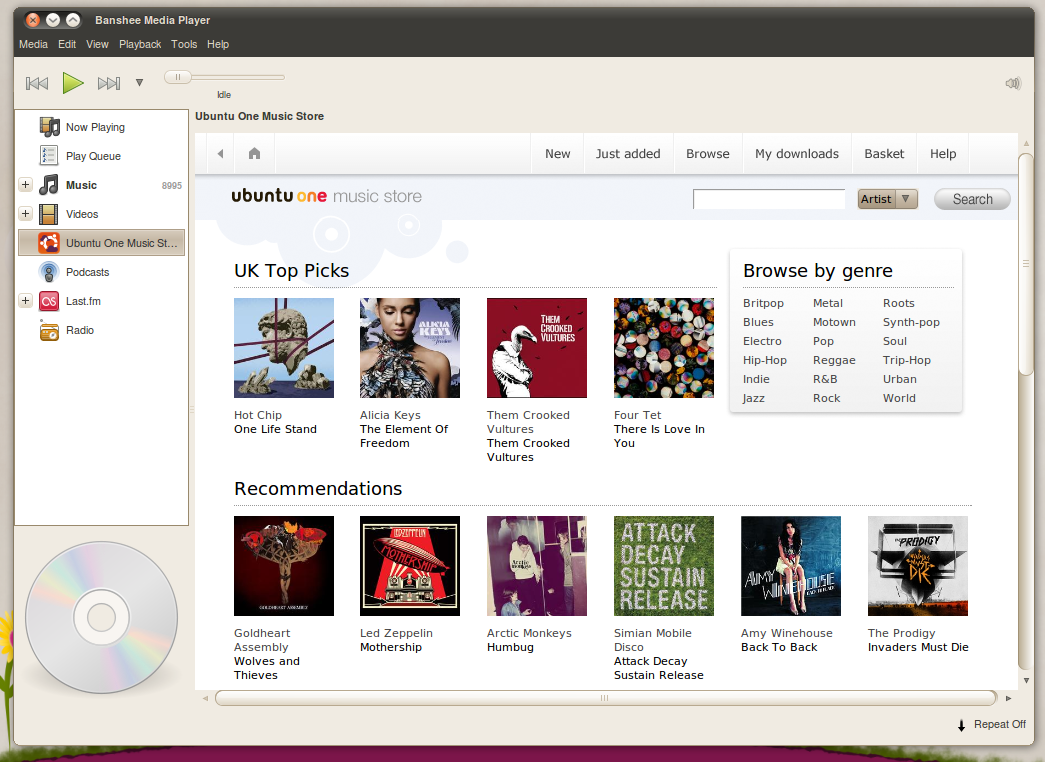Viewport: 1045px width, 762px height.
Task: Open Led Zeppelin Mothership cover
Action: click(x=410, y=566)
